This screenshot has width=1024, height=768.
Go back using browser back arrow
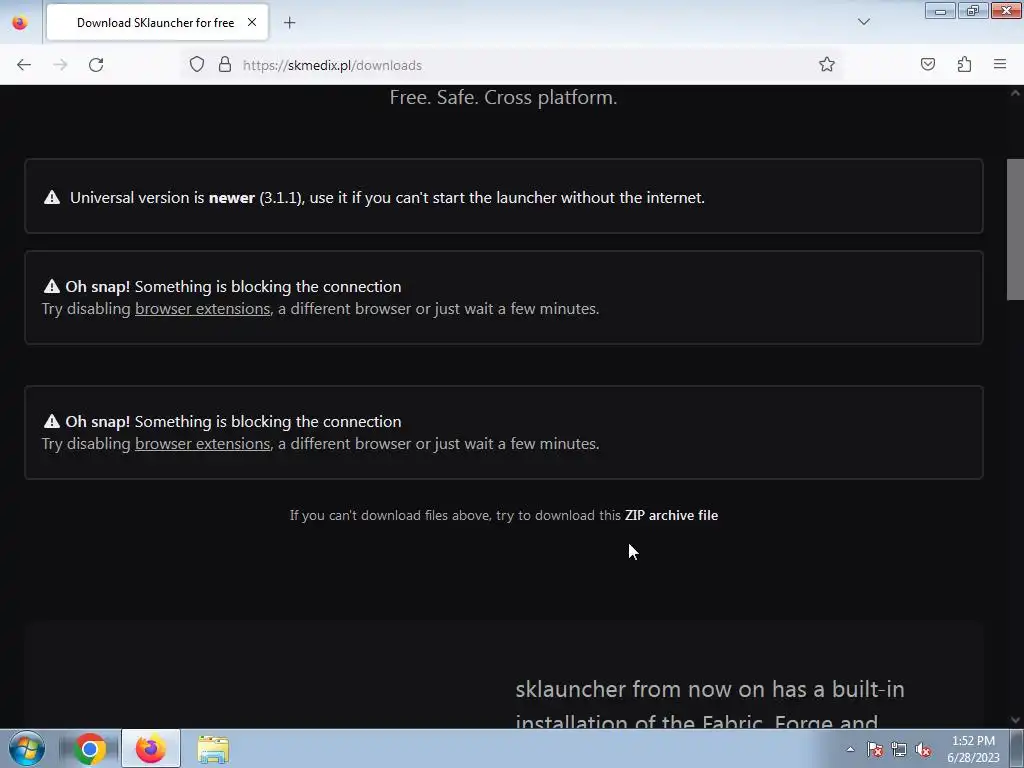pos(24,65)
